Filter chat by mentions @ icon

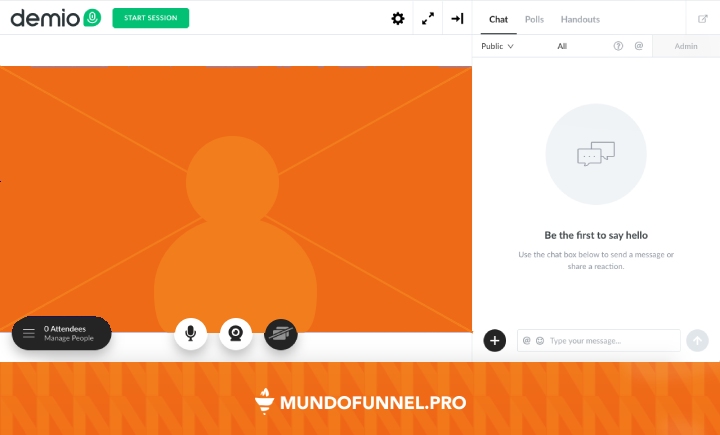point(639,46)
